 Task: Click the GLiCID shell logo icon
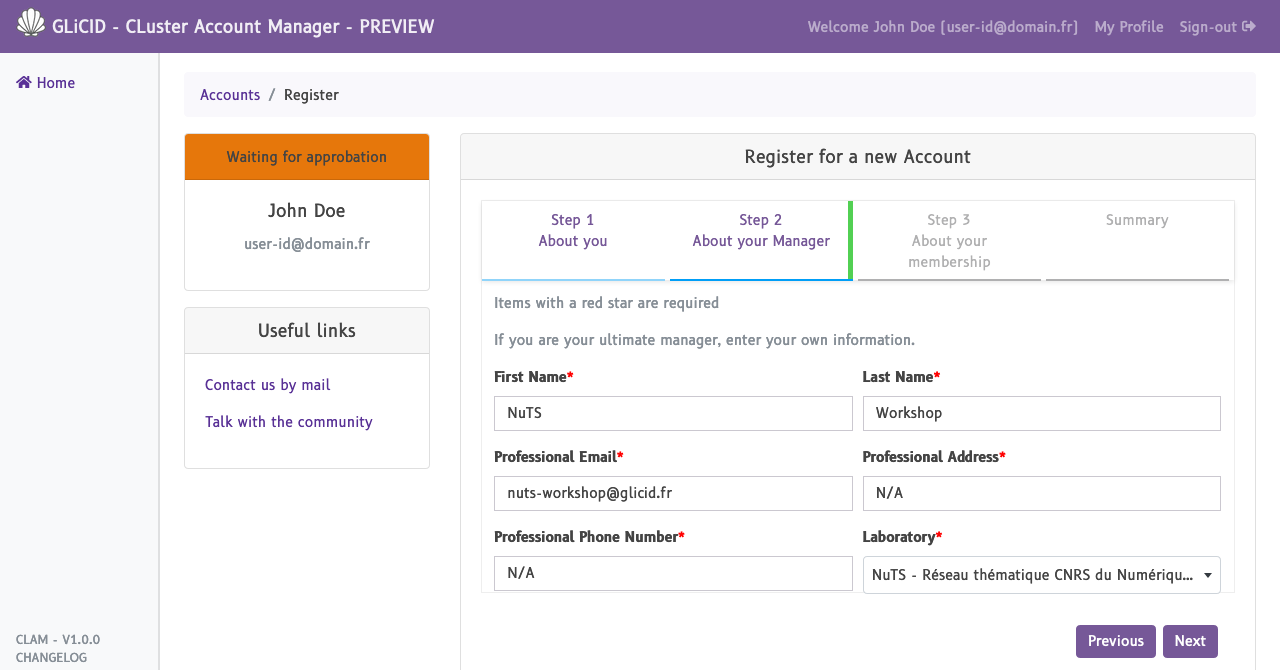click(x=31, y=23)
